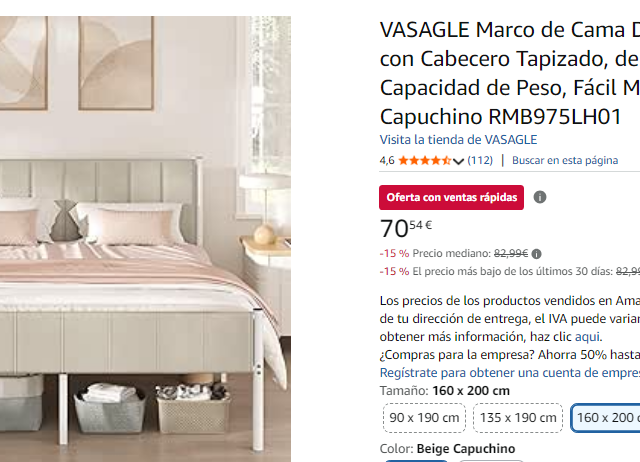
Task: Click the main bed product image
Action: pyautogui.click(x=145, y=239)
